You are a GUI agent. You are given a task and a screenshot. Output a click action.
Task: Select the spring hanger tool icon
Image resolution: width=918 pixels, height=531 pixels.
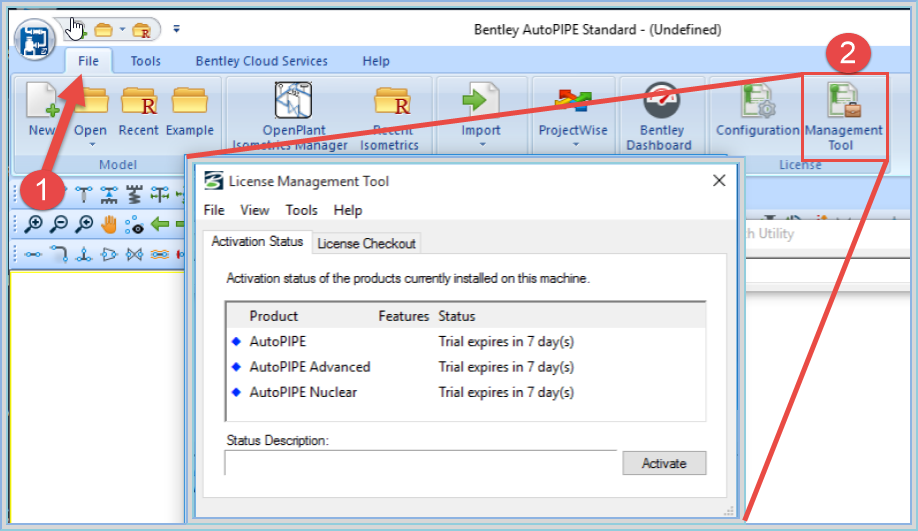pyautogui.click(x=135, y=194)
